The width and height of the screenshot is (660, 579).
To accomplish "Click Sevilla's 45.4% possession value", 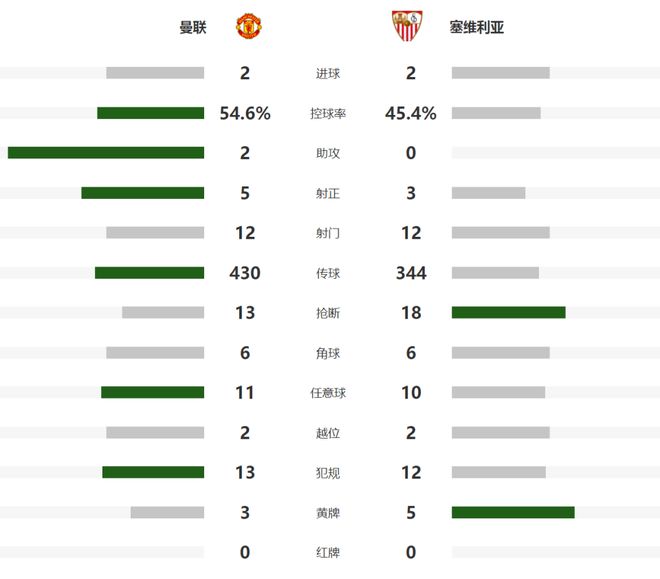I will coord(411,113).
